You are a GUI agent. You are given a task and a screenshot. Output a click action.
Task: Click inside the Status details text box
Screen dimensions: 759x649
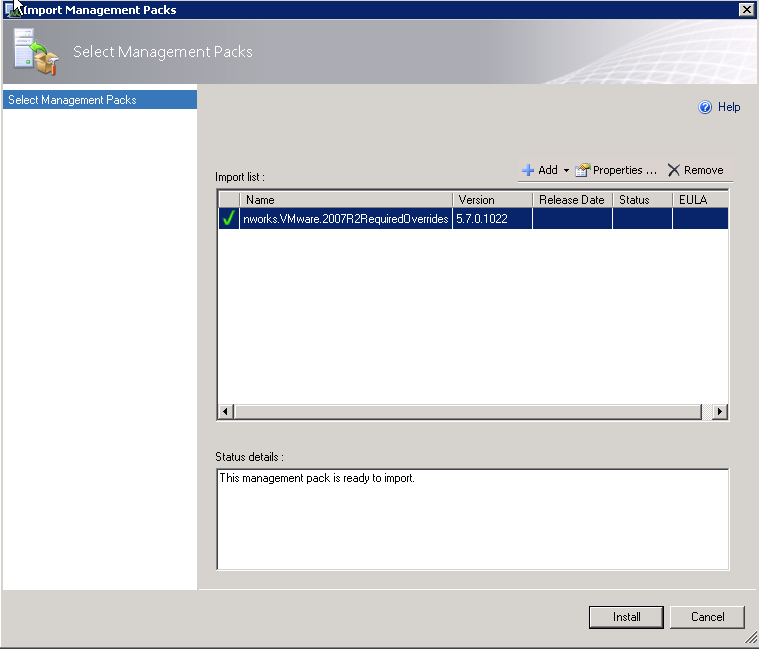coord(472,519)
